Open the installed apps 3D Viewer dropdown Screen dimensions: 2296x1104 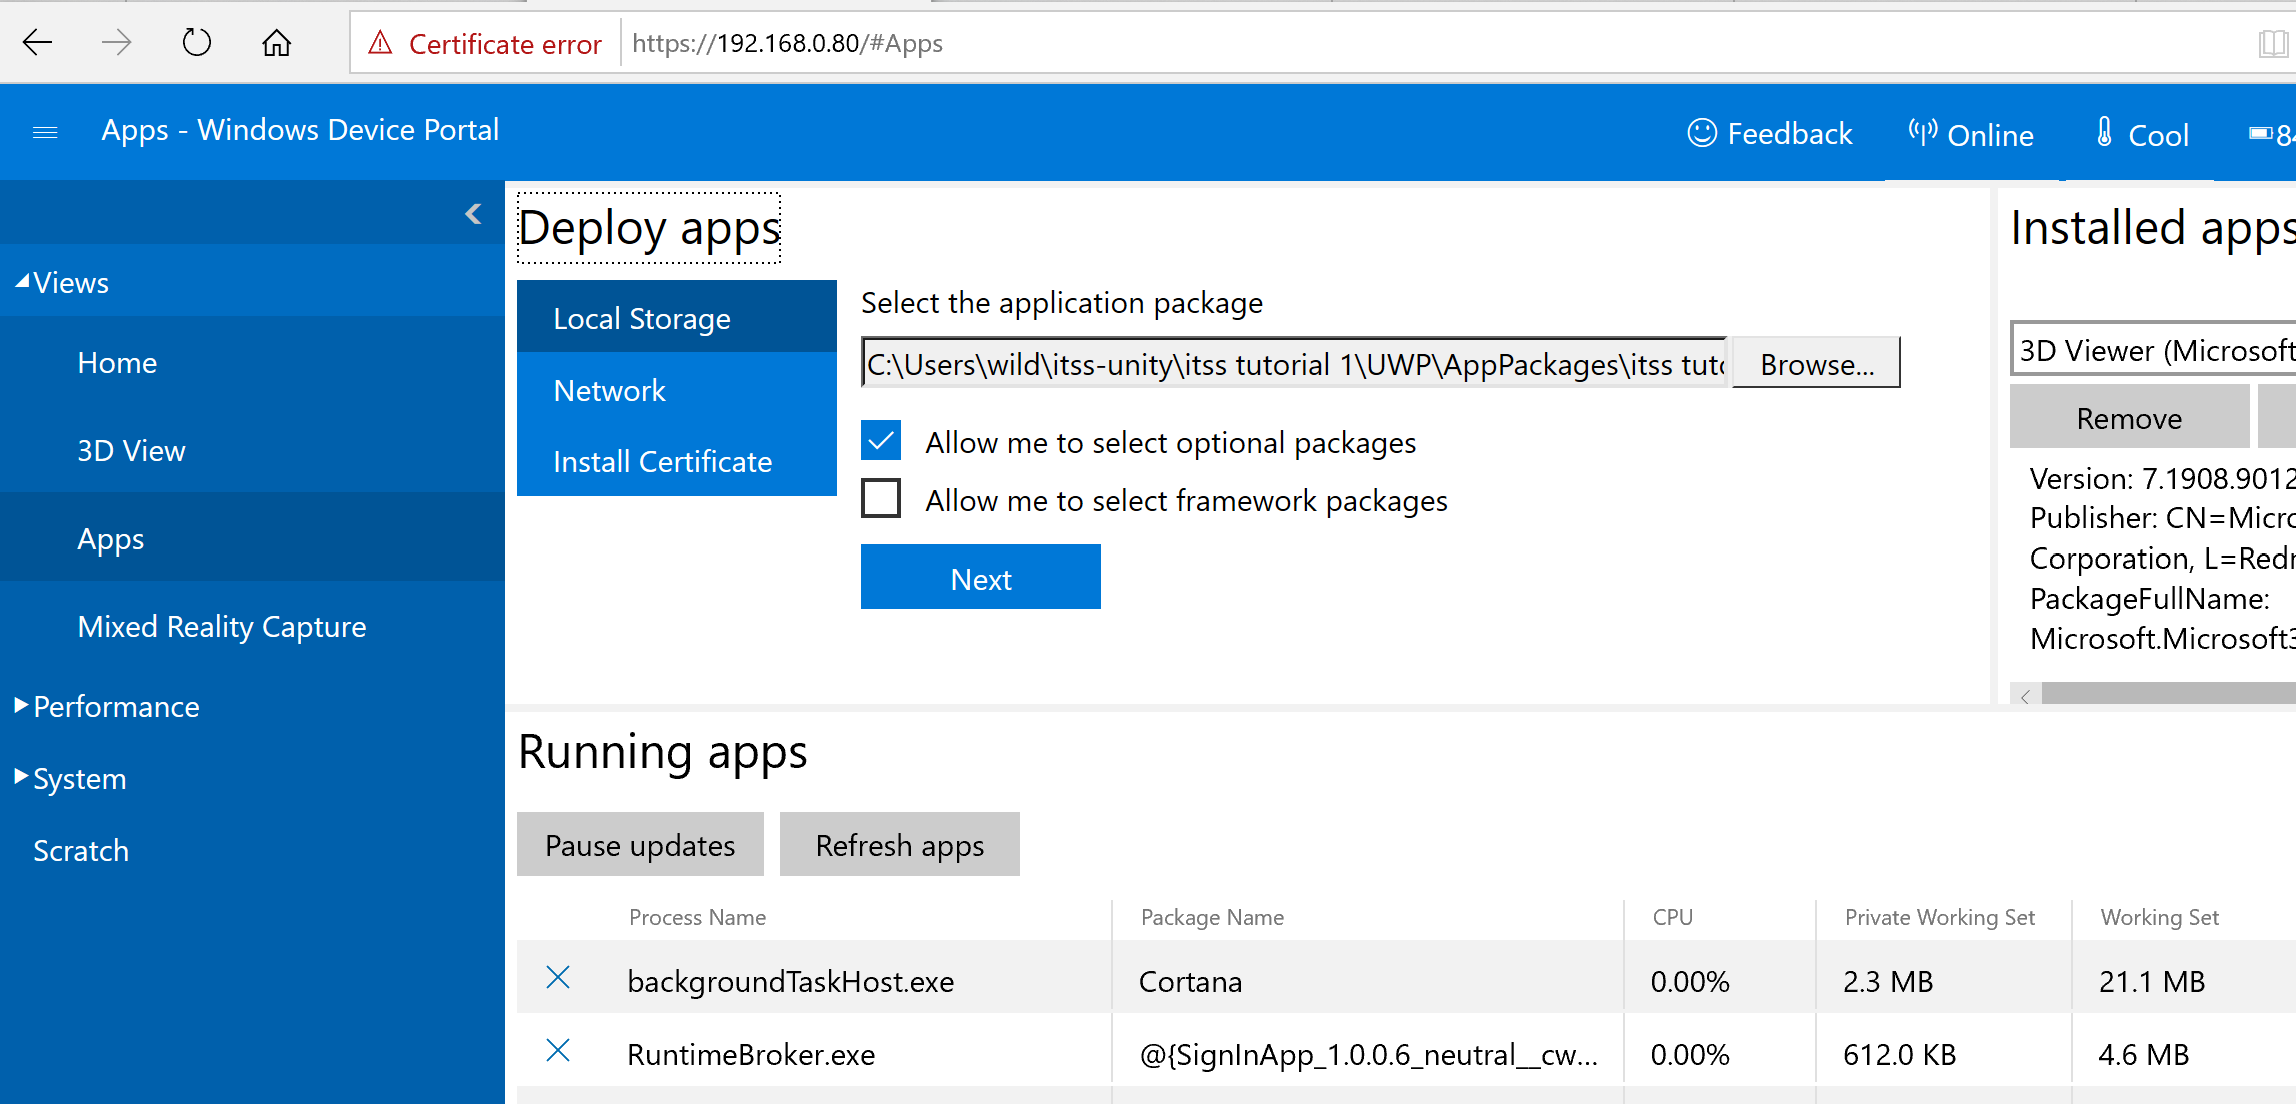pyautogui.click(x=2150, y=350)
